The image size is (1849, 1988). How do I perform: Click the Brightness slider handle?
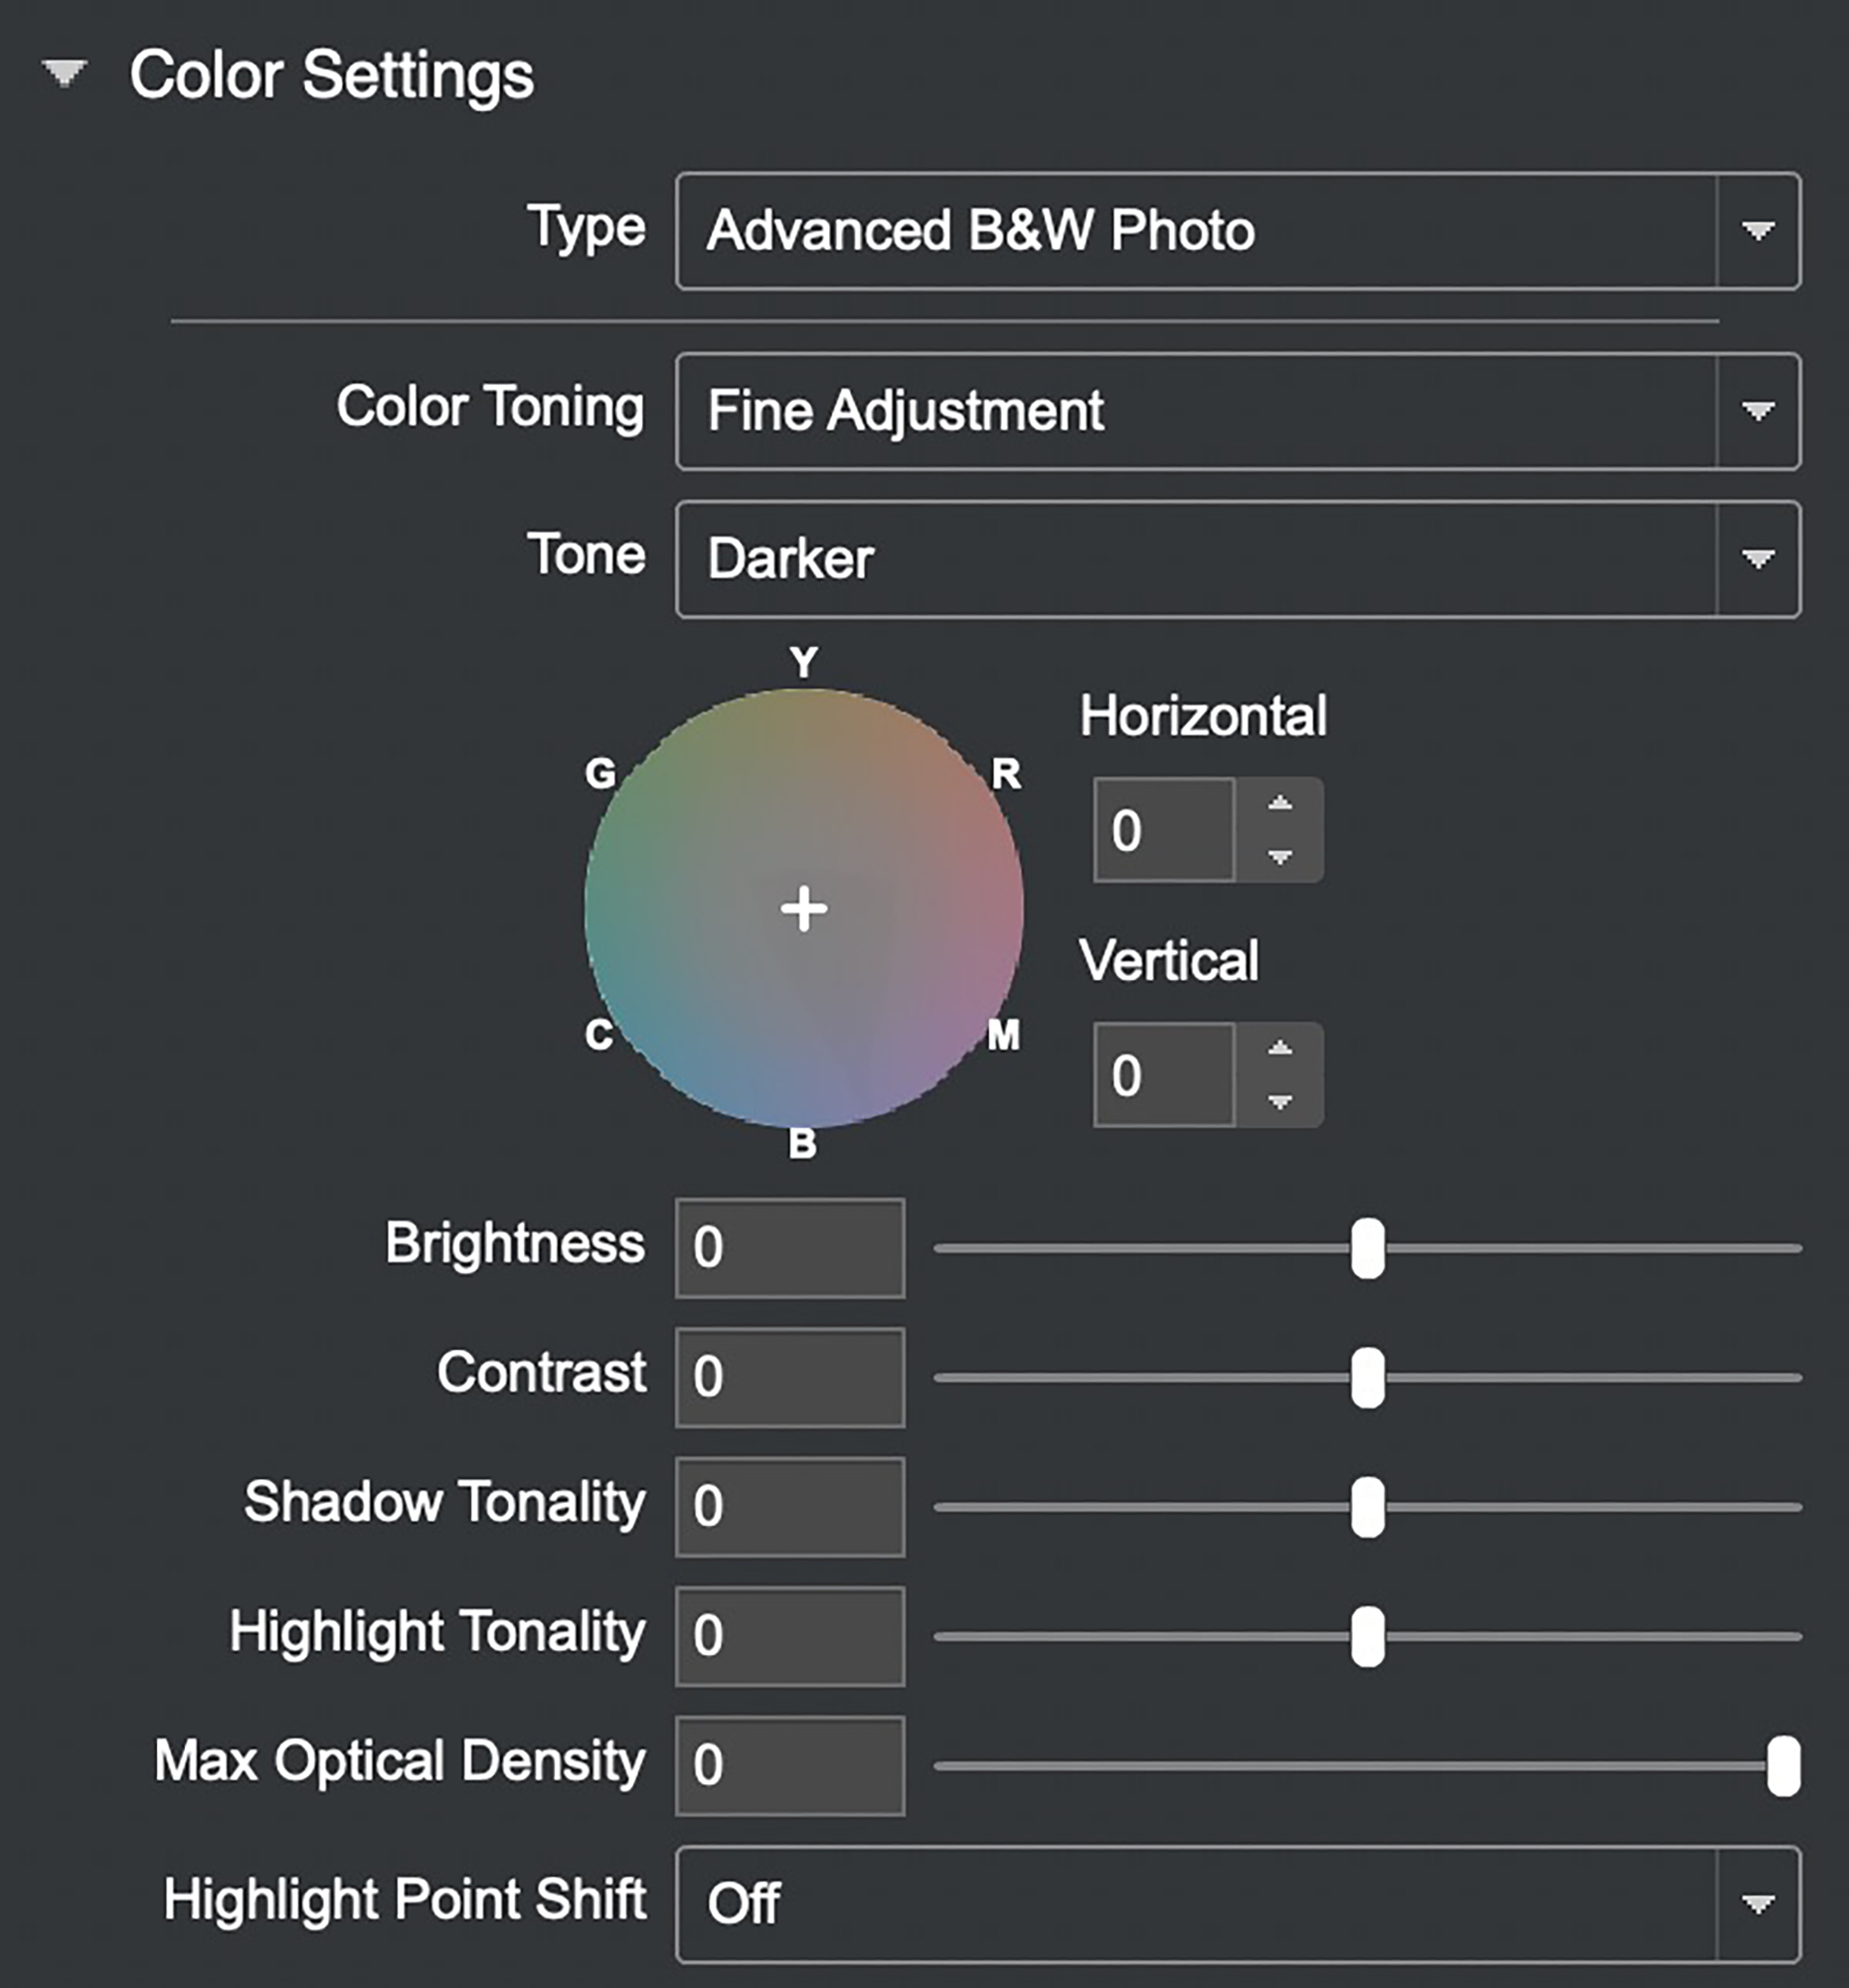click(1367, 1248)
